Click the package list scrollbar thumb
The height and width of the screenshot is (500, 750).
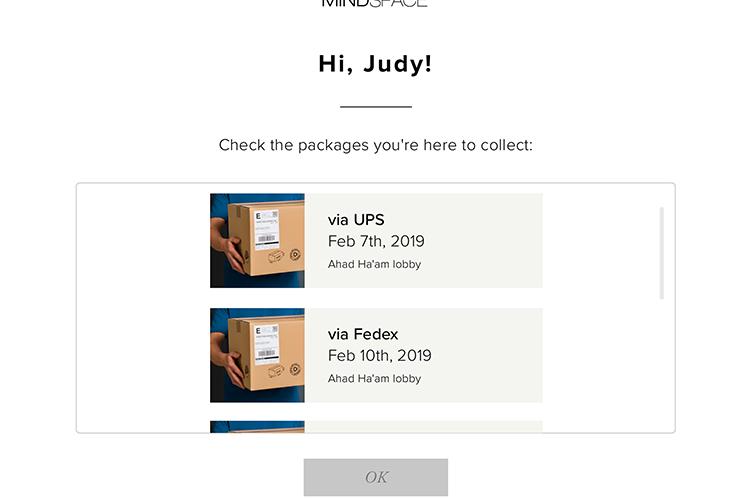coord(662,253)
